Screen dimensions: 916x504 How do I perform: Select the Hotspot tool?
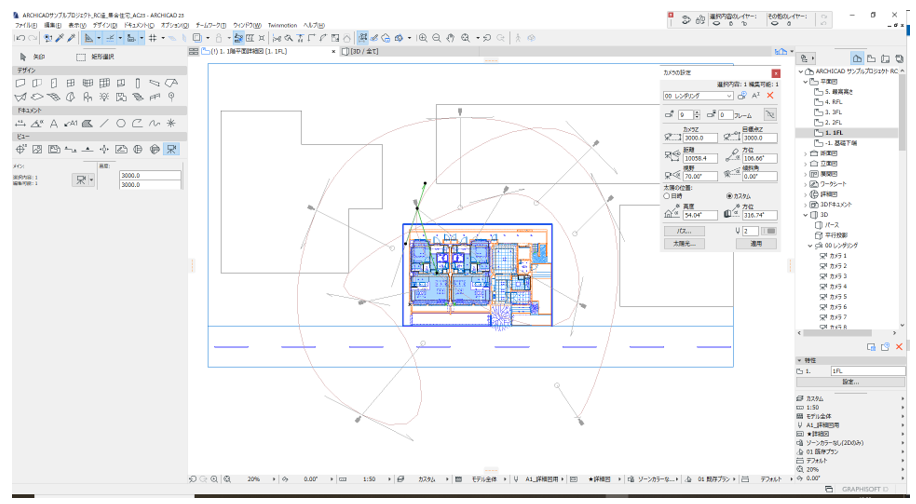(x=171, y=123)
